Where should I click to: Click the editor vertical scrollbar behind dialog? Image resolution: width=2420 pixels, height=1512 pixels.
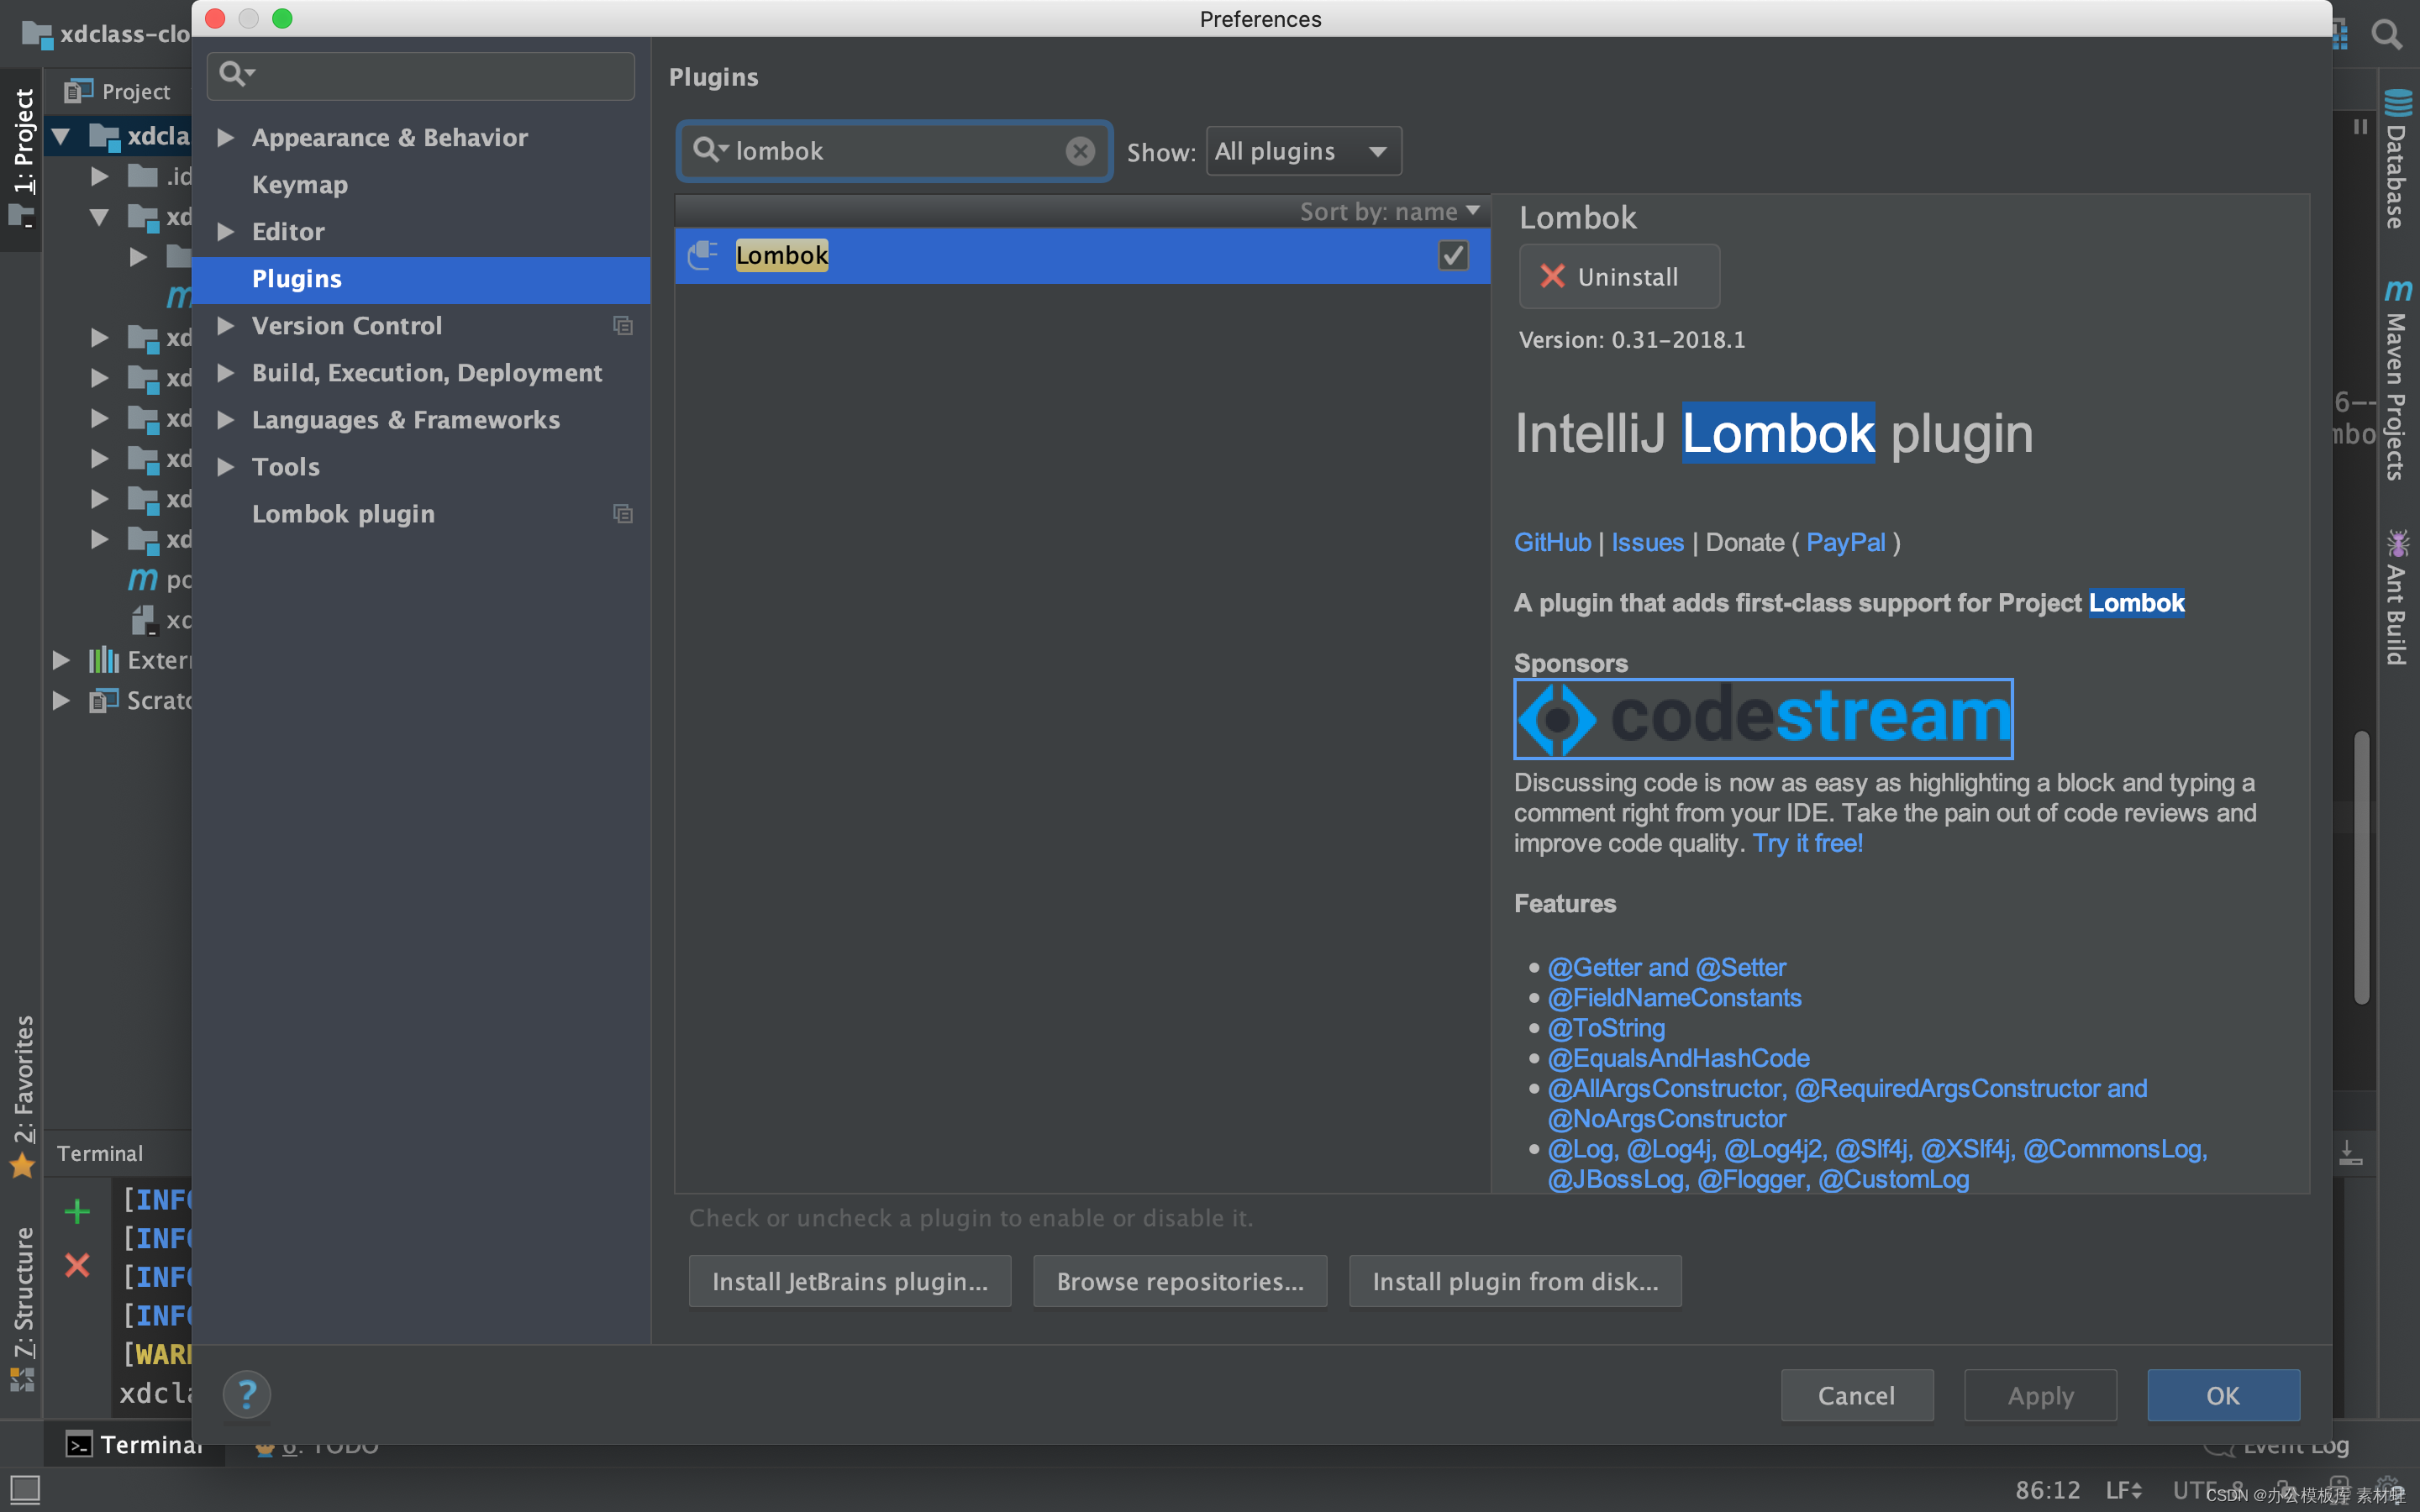point(2362,867)
